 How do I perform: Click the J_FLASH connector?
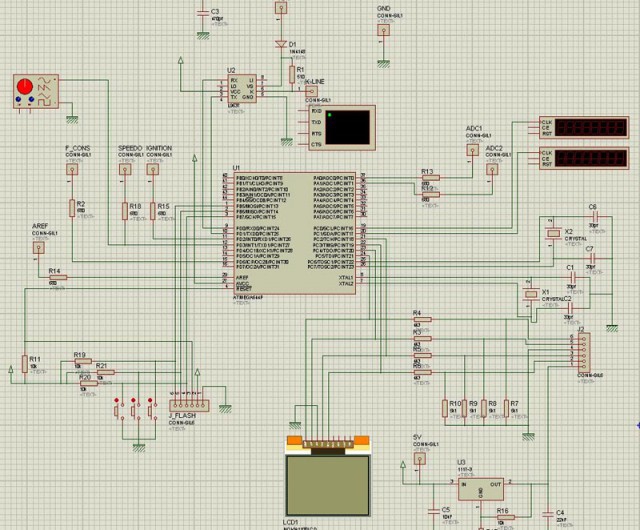(x=189, y=405)
